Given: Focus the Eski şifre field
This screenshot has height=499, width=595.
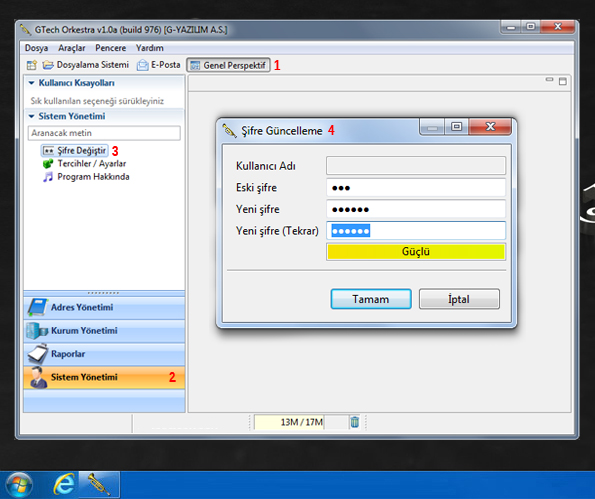Looking at the screenshot, I should pos(416,187).
